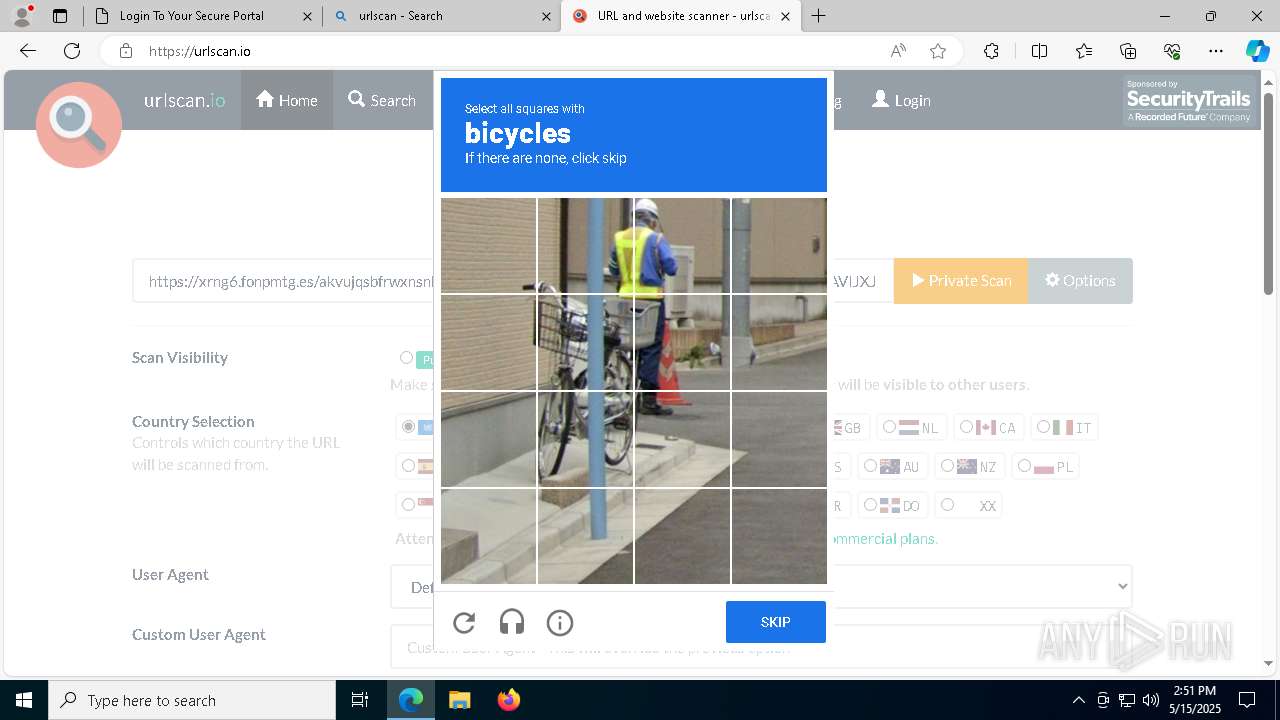Viewport: 1280px width, 720px height.
Task: Select captcha tile with orange traffic cone
Action: 682,342
